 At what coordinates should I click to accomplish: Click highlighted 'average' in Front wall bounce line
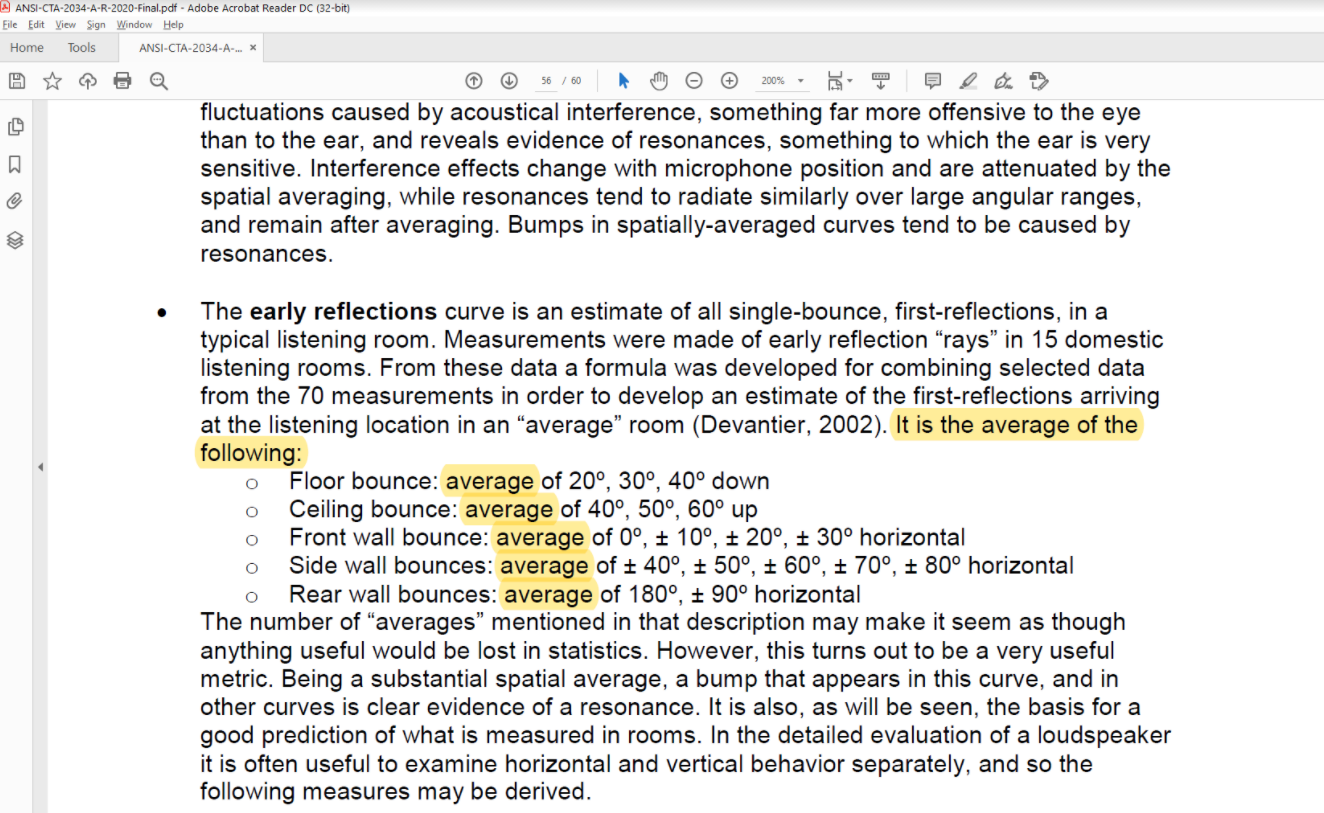click(540, 537)
